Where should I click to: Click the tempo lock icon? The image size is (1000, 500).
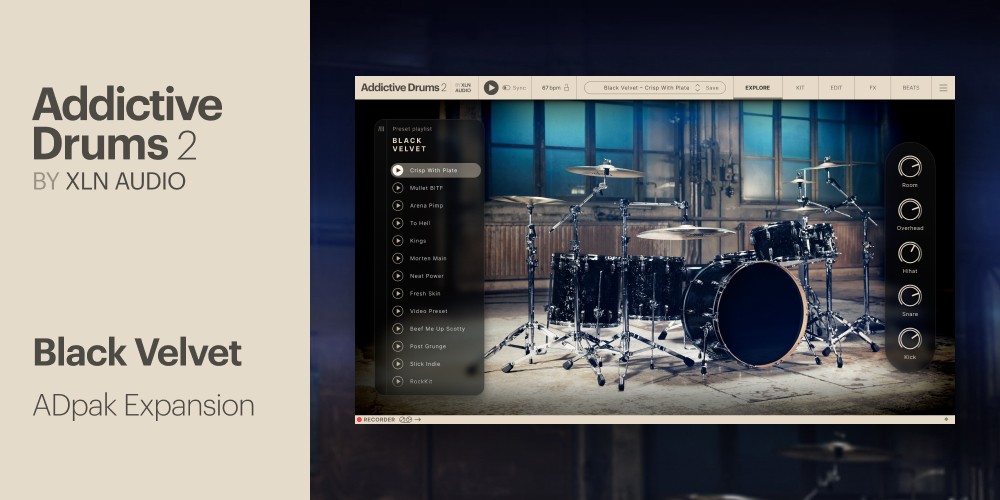point(567,88)
